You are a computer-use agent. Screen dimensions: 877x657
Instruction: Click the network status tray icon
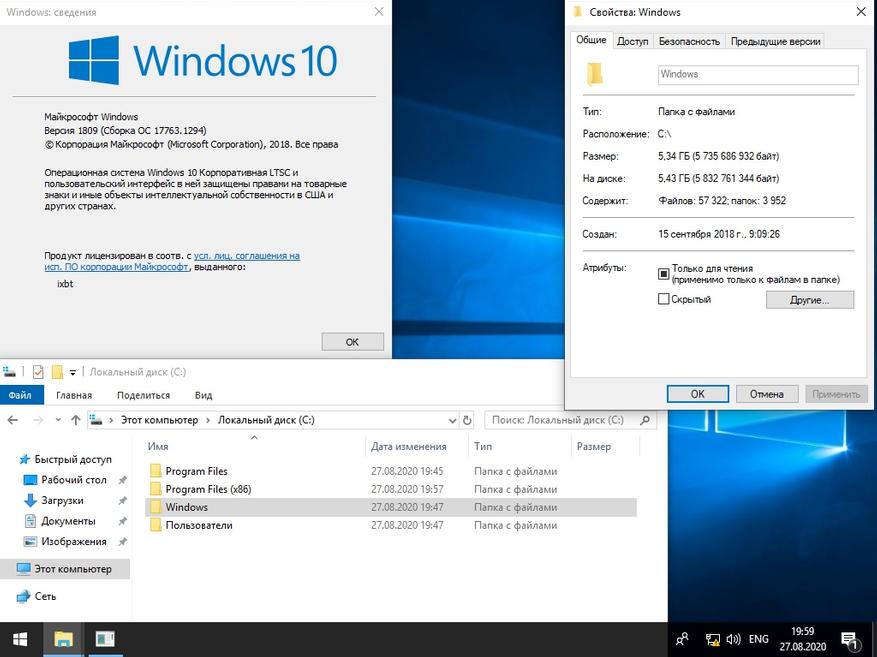tap(712, 639)
